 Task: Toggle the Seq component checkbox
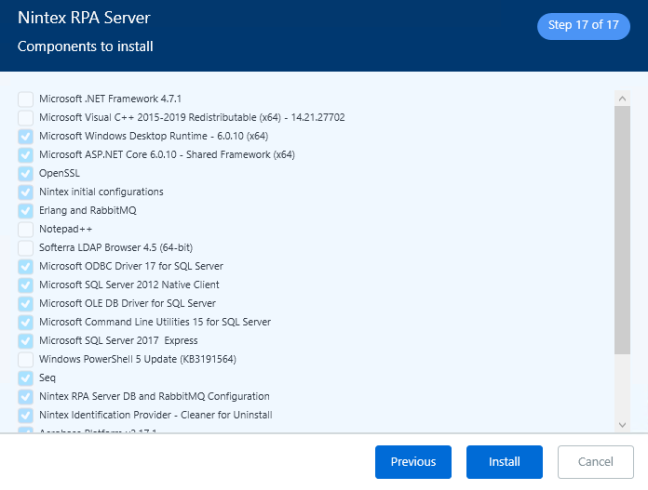pyautogui.click(x=26, y=378)
